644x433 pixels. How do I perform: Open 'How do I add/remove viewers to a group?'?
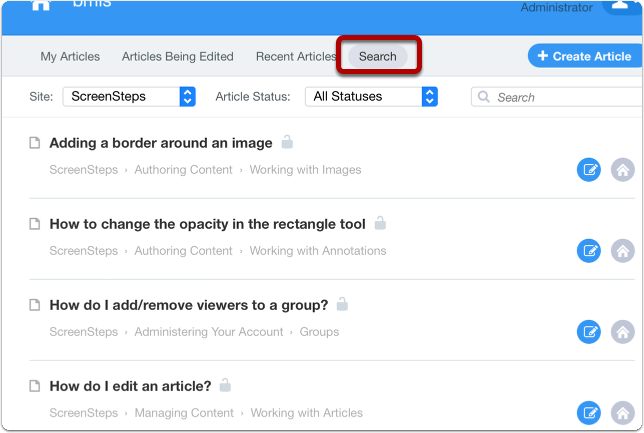click(x=189, y=305)
